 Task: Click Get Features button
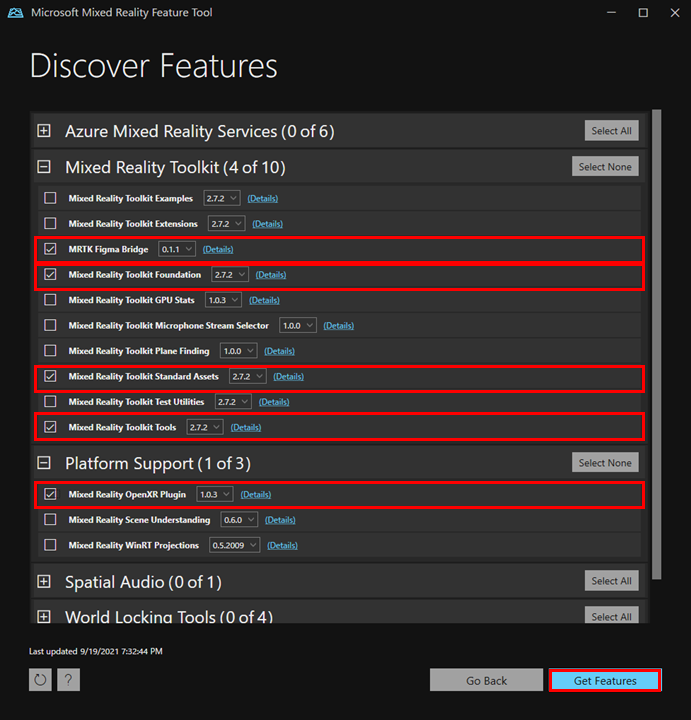tap(605, 681)
